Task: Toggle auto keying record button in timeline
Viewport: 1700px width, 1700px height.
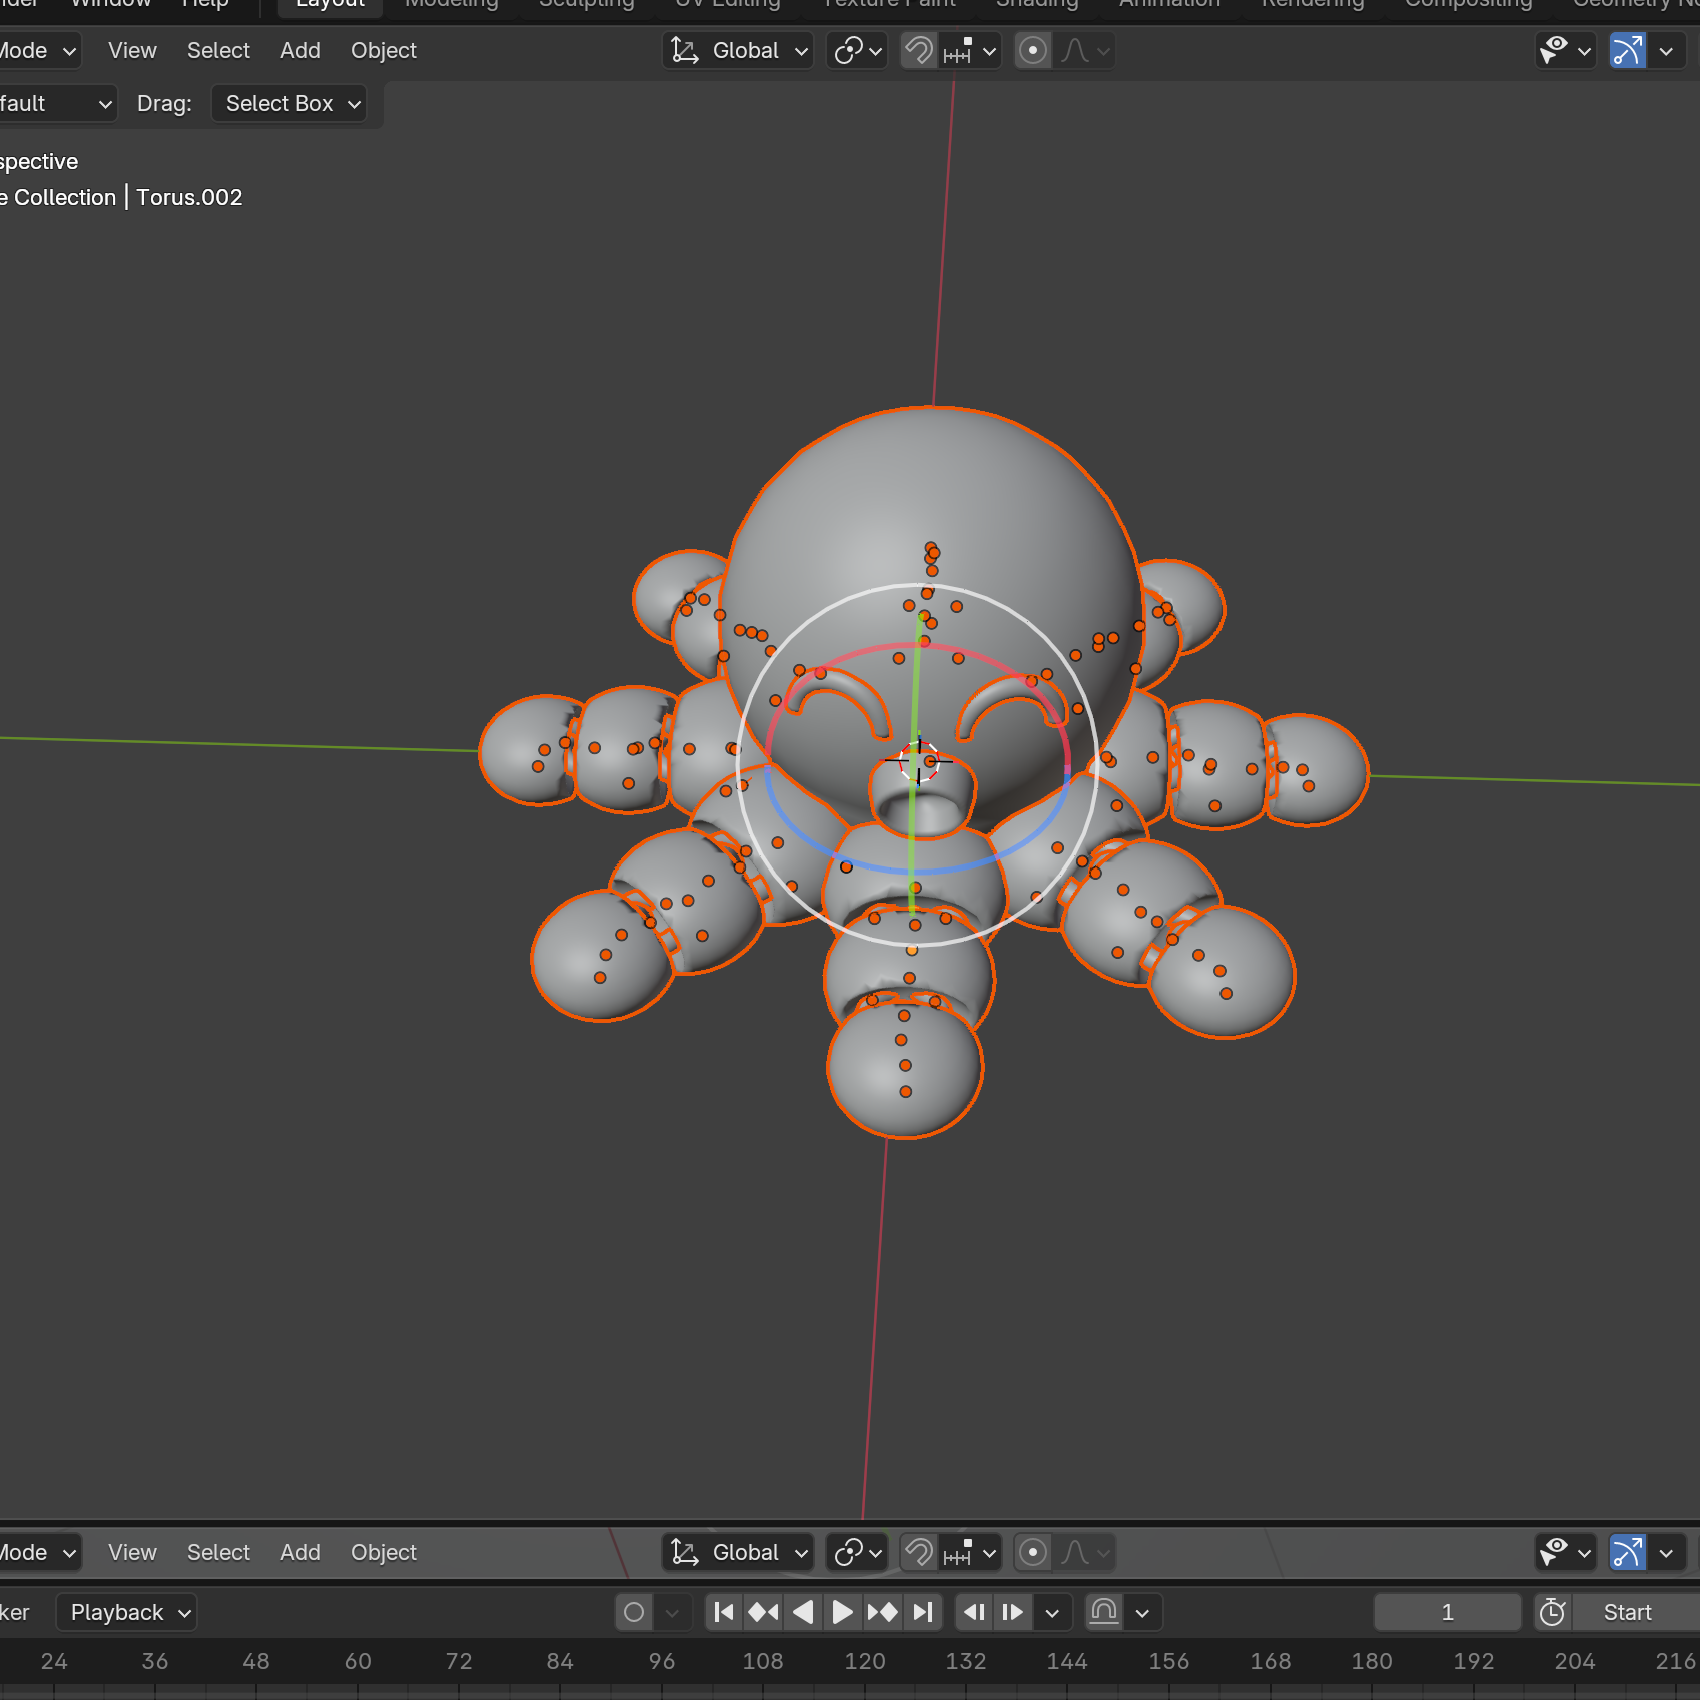Action: [634, 1612]
